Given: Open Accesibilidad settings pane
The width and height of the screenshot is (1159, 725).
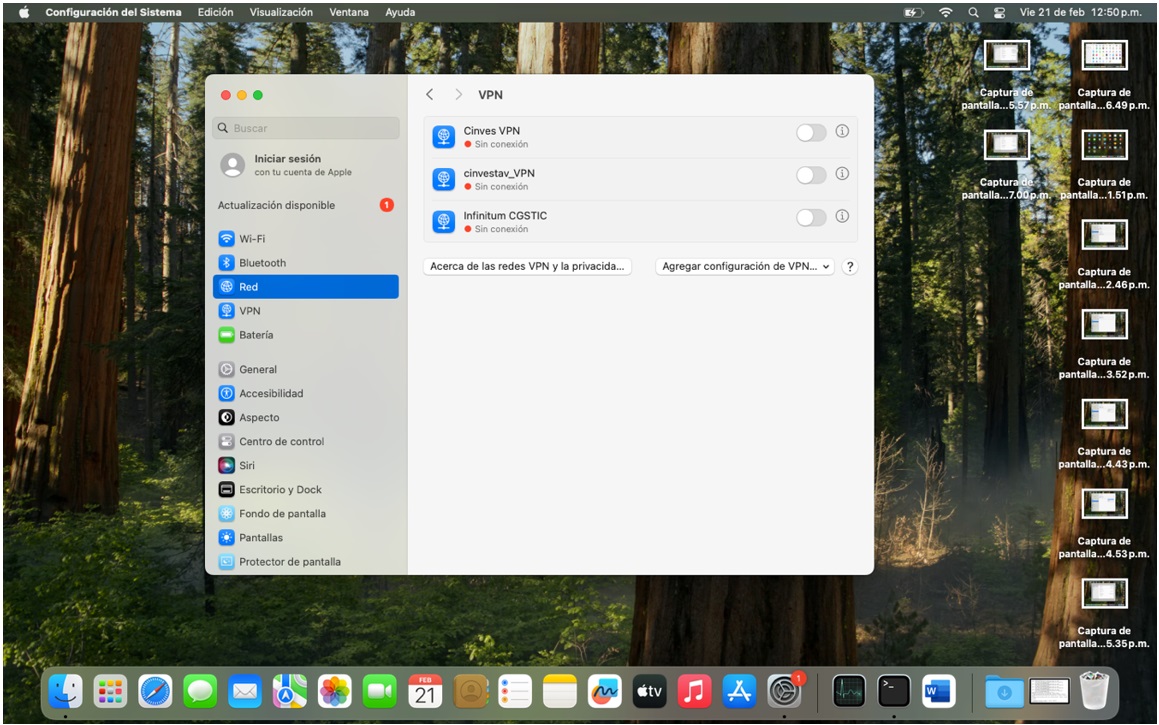Looking at the screenshot, I should (x=270, y=393).
